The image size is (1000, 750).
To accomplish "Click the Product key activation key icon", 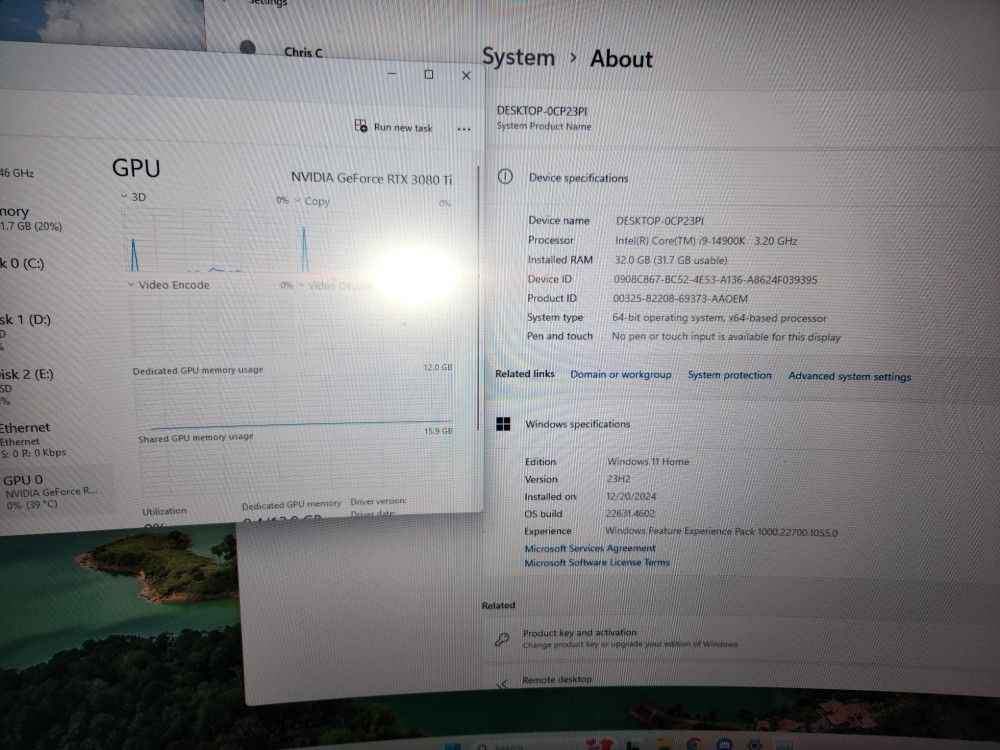I will pos(502,639).
